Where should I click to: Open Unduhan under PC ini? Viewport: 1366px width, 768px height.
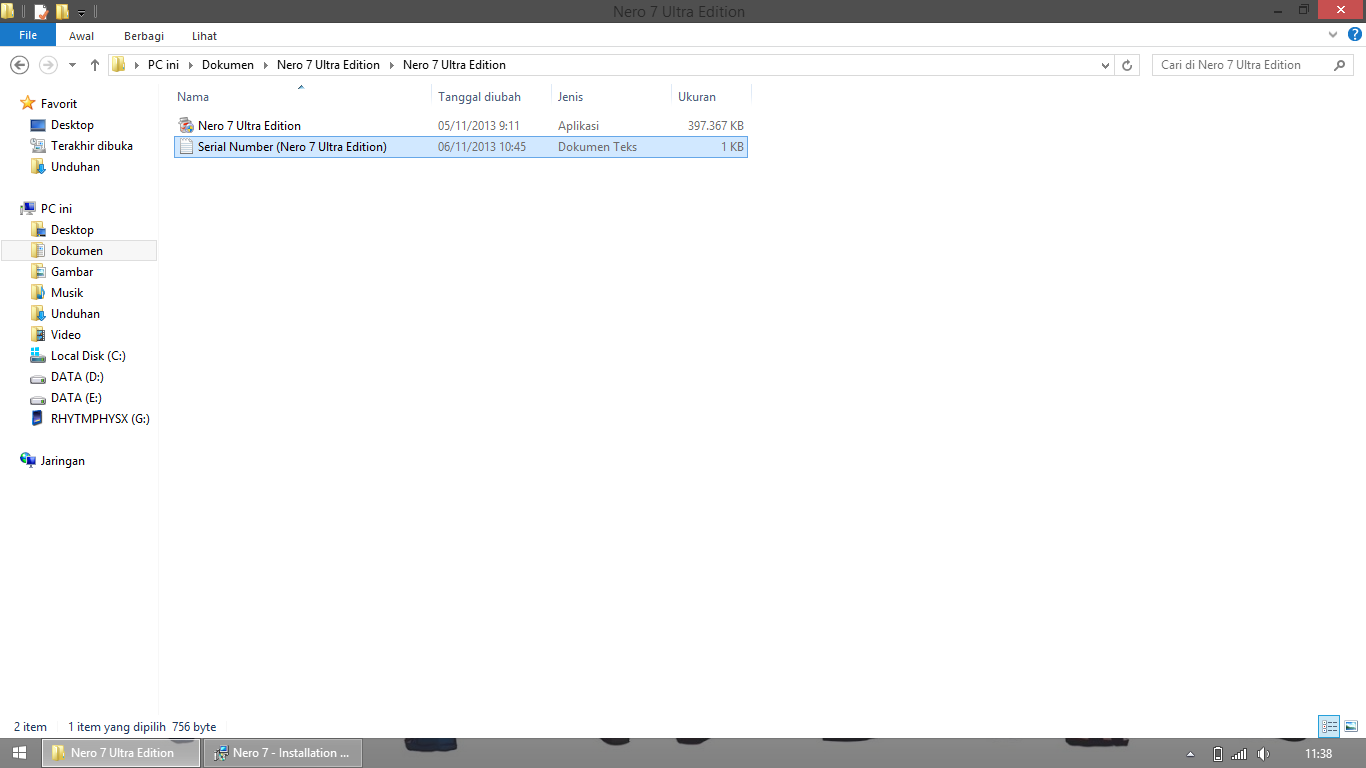75,314
